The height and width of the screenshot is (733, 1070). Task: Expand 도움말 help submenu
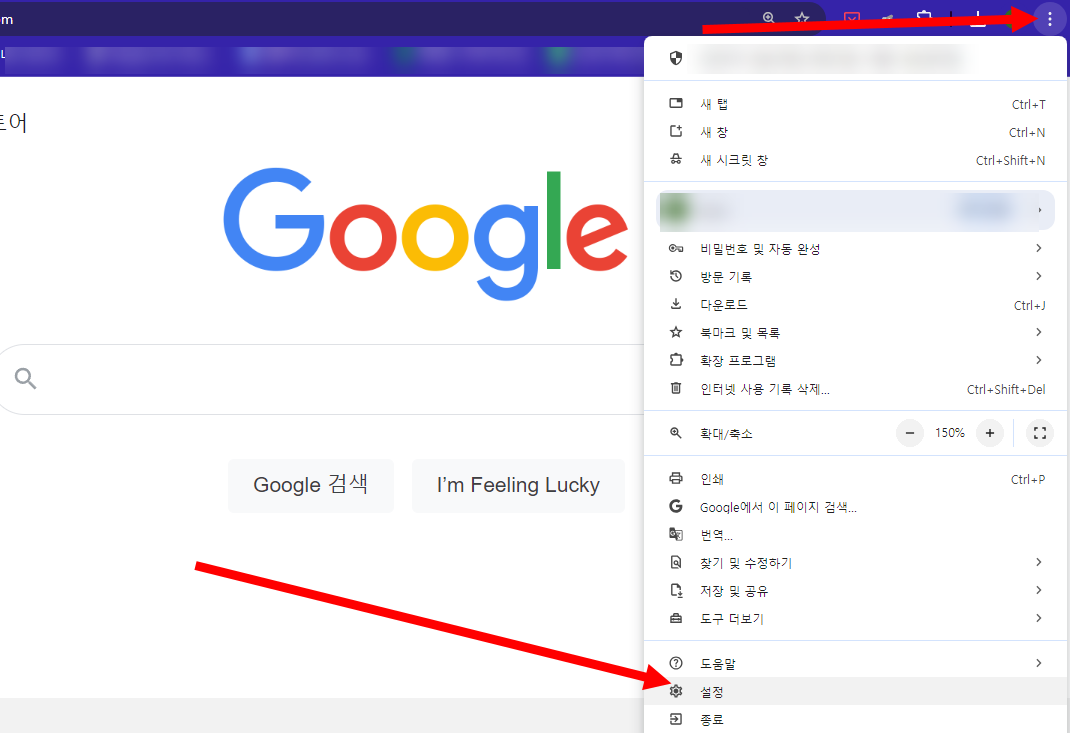click(x=856, y=663)
